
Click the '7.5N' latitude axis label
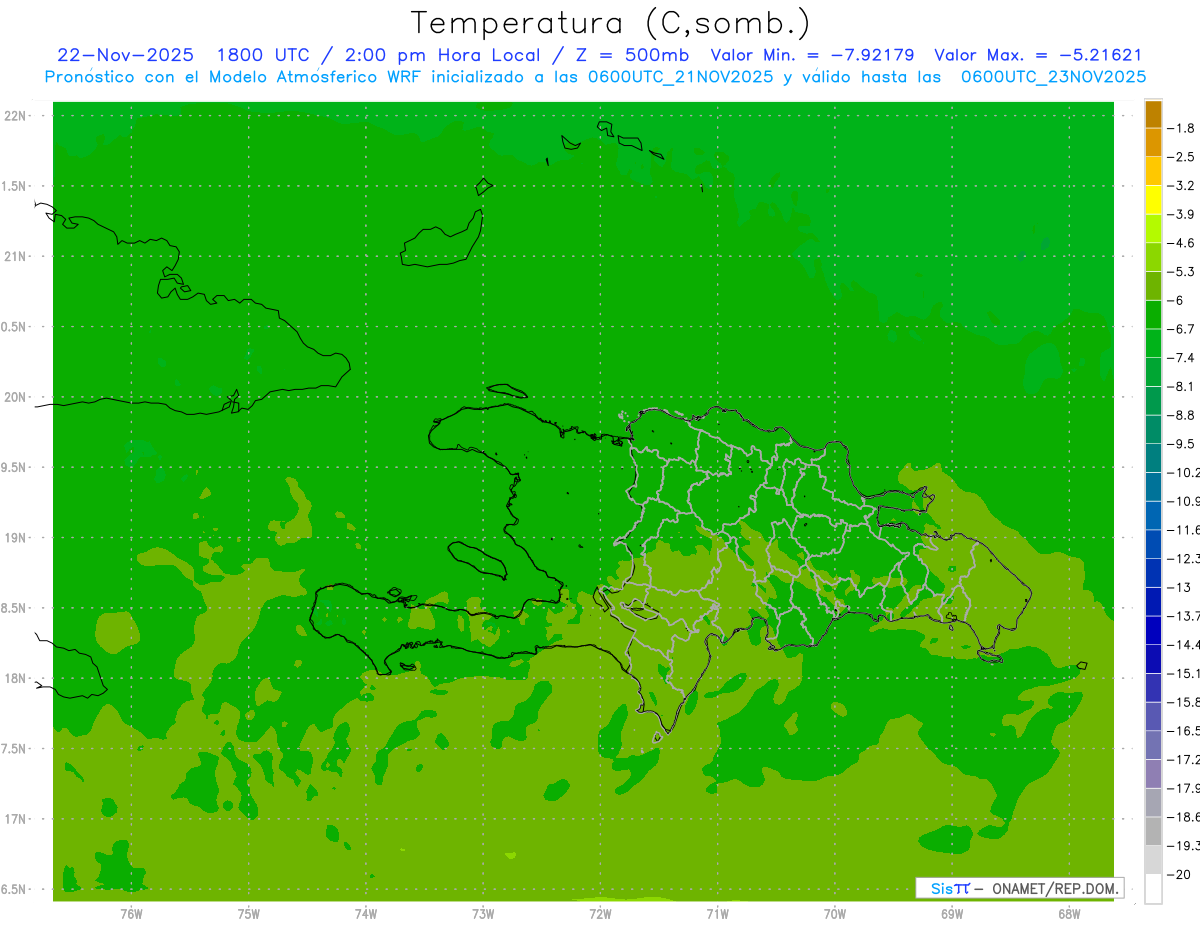pos(13,749)
